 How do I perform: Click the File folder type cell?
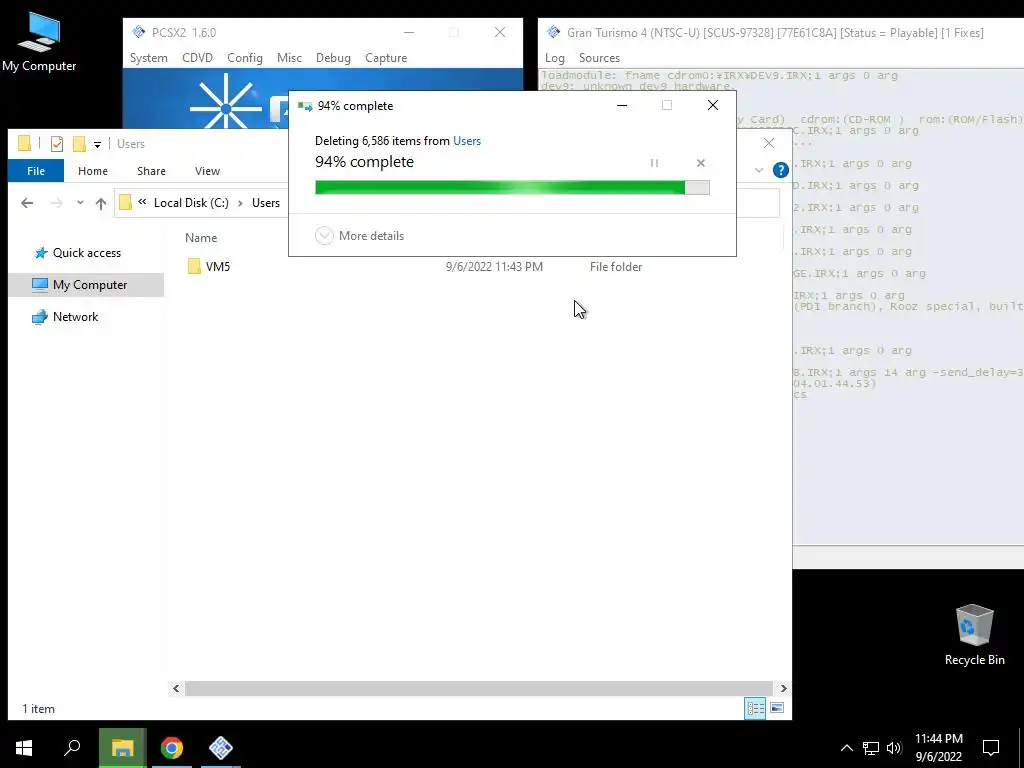point(616,266)
